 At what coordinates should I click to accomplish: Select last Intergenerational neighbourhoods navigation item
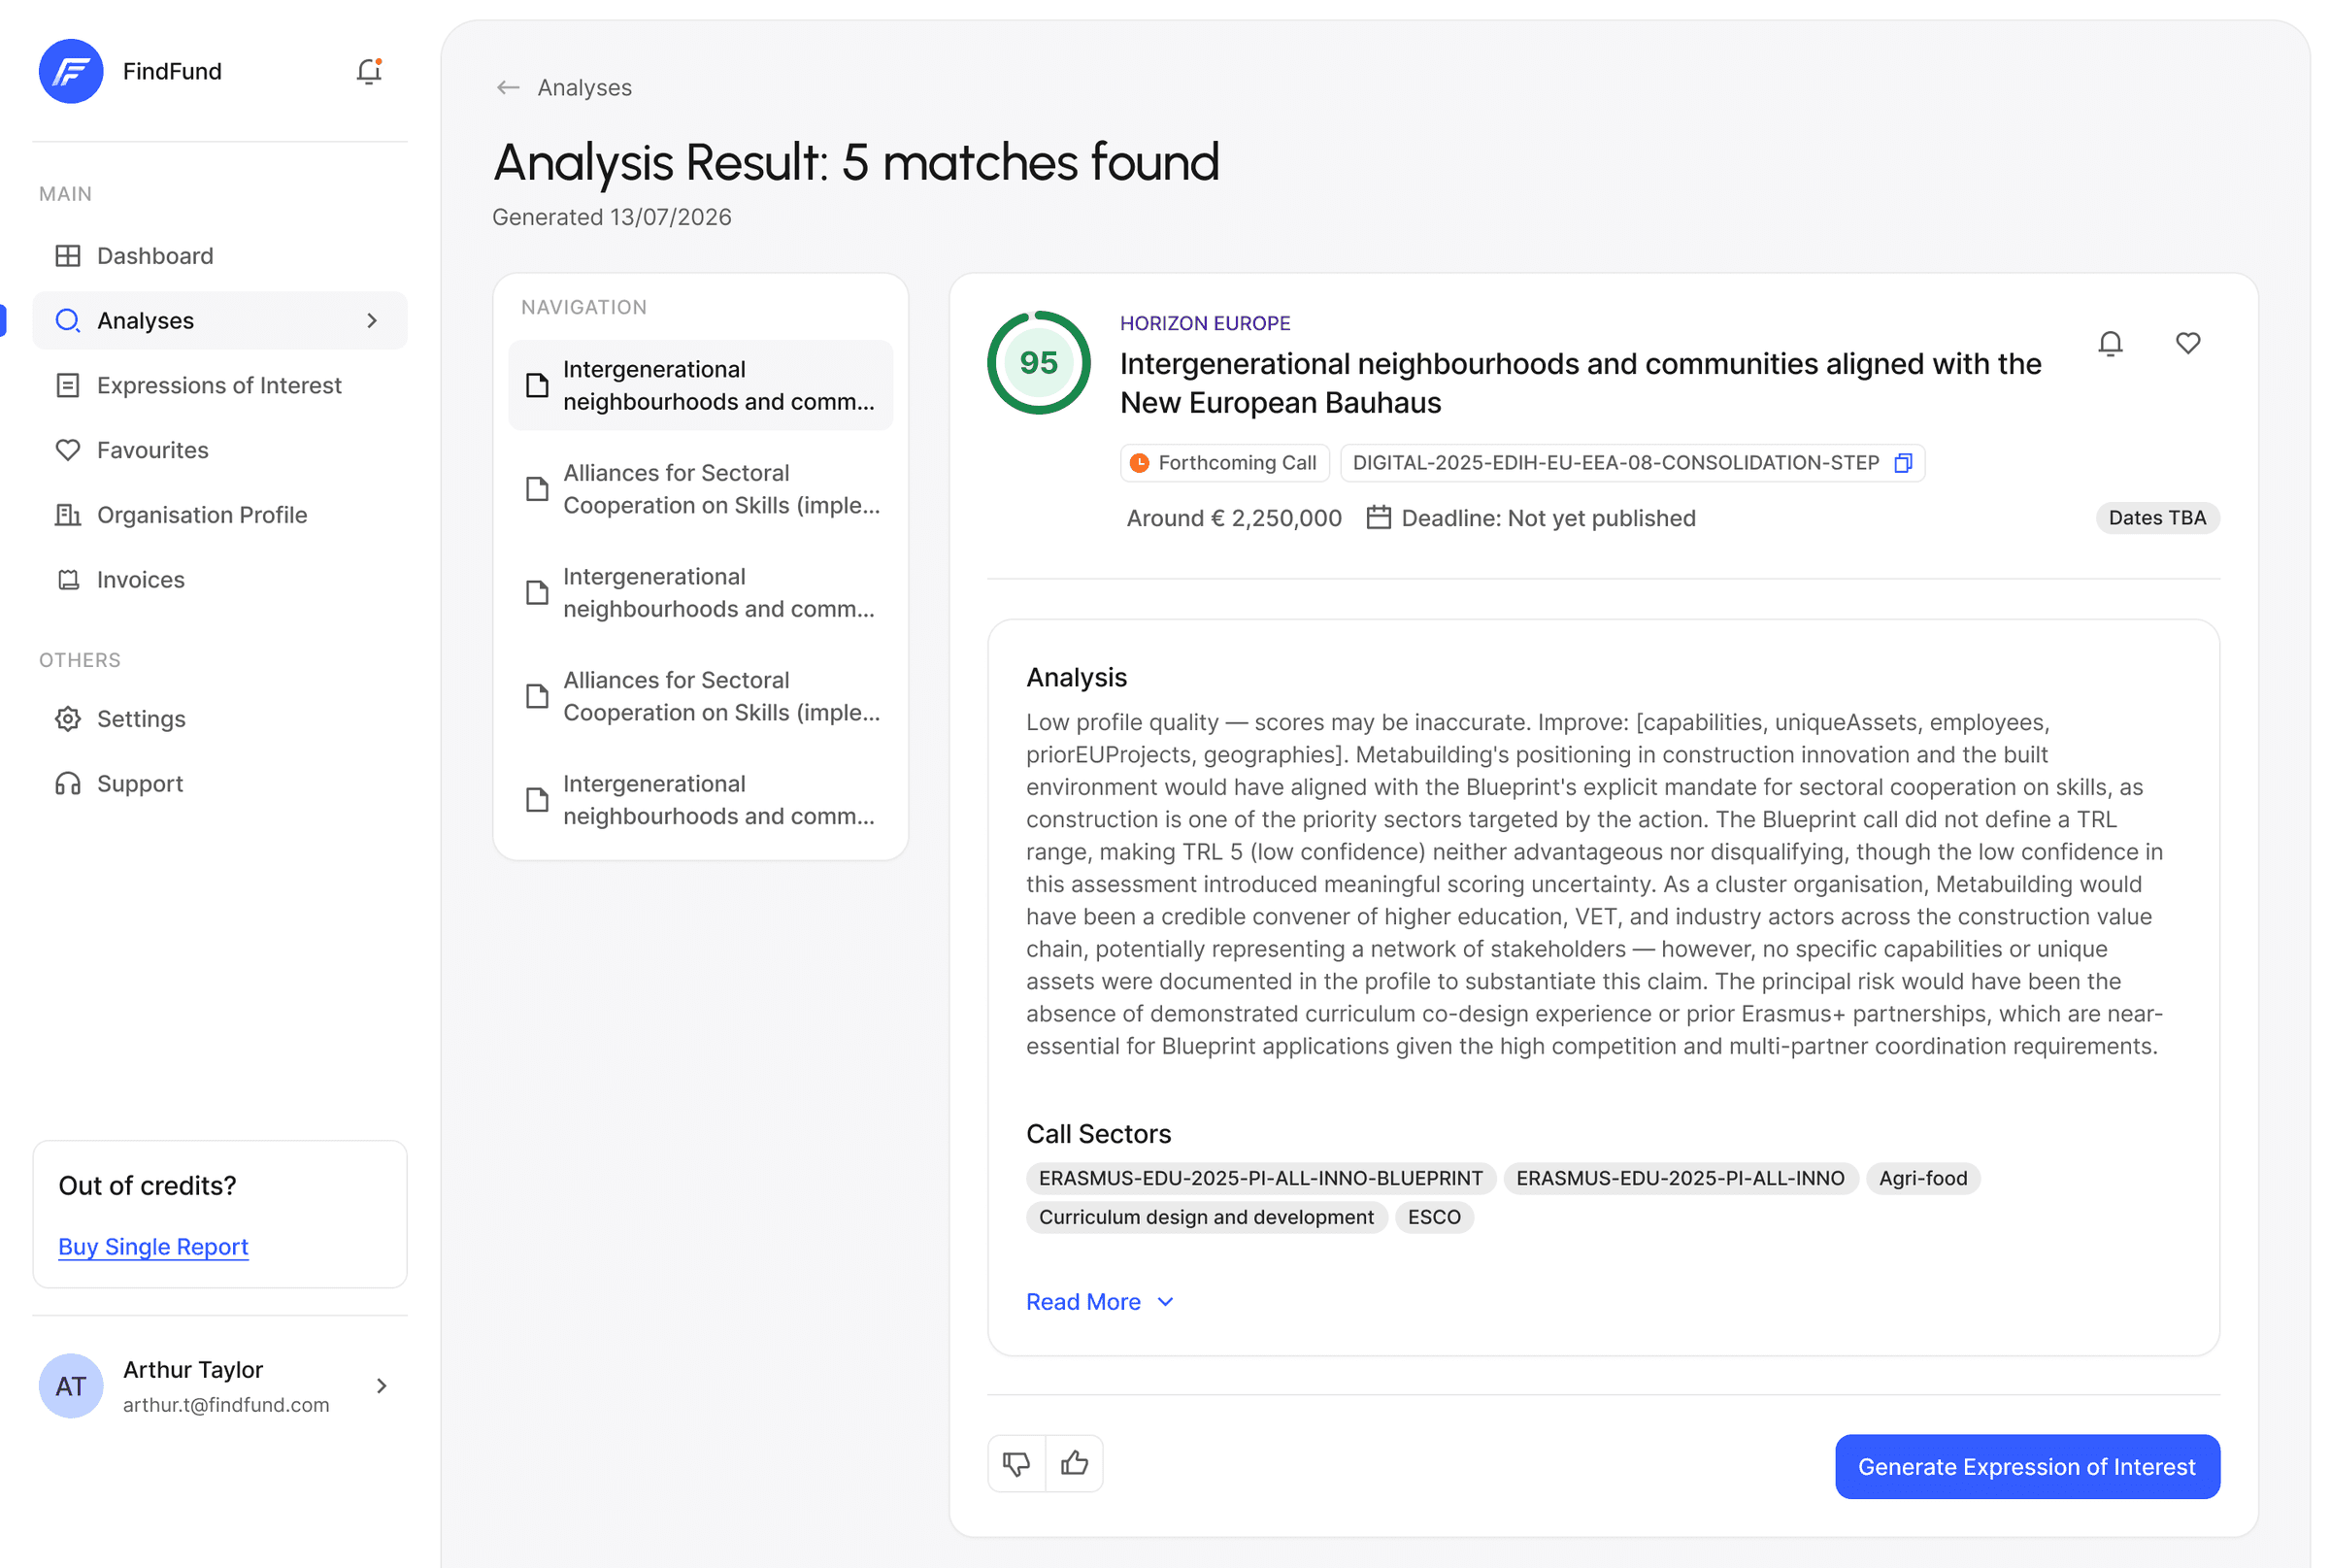[700, 800]
